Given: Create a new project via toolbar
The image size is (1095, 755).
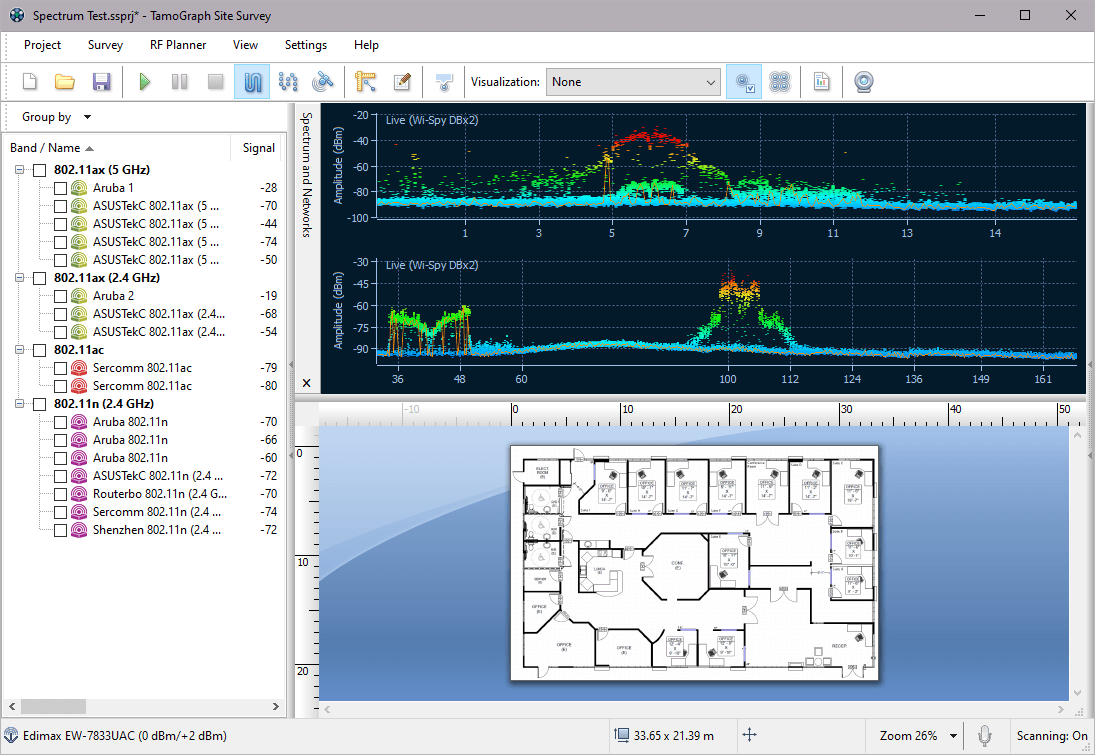Looking at the screenshot, I should [29, 82].
